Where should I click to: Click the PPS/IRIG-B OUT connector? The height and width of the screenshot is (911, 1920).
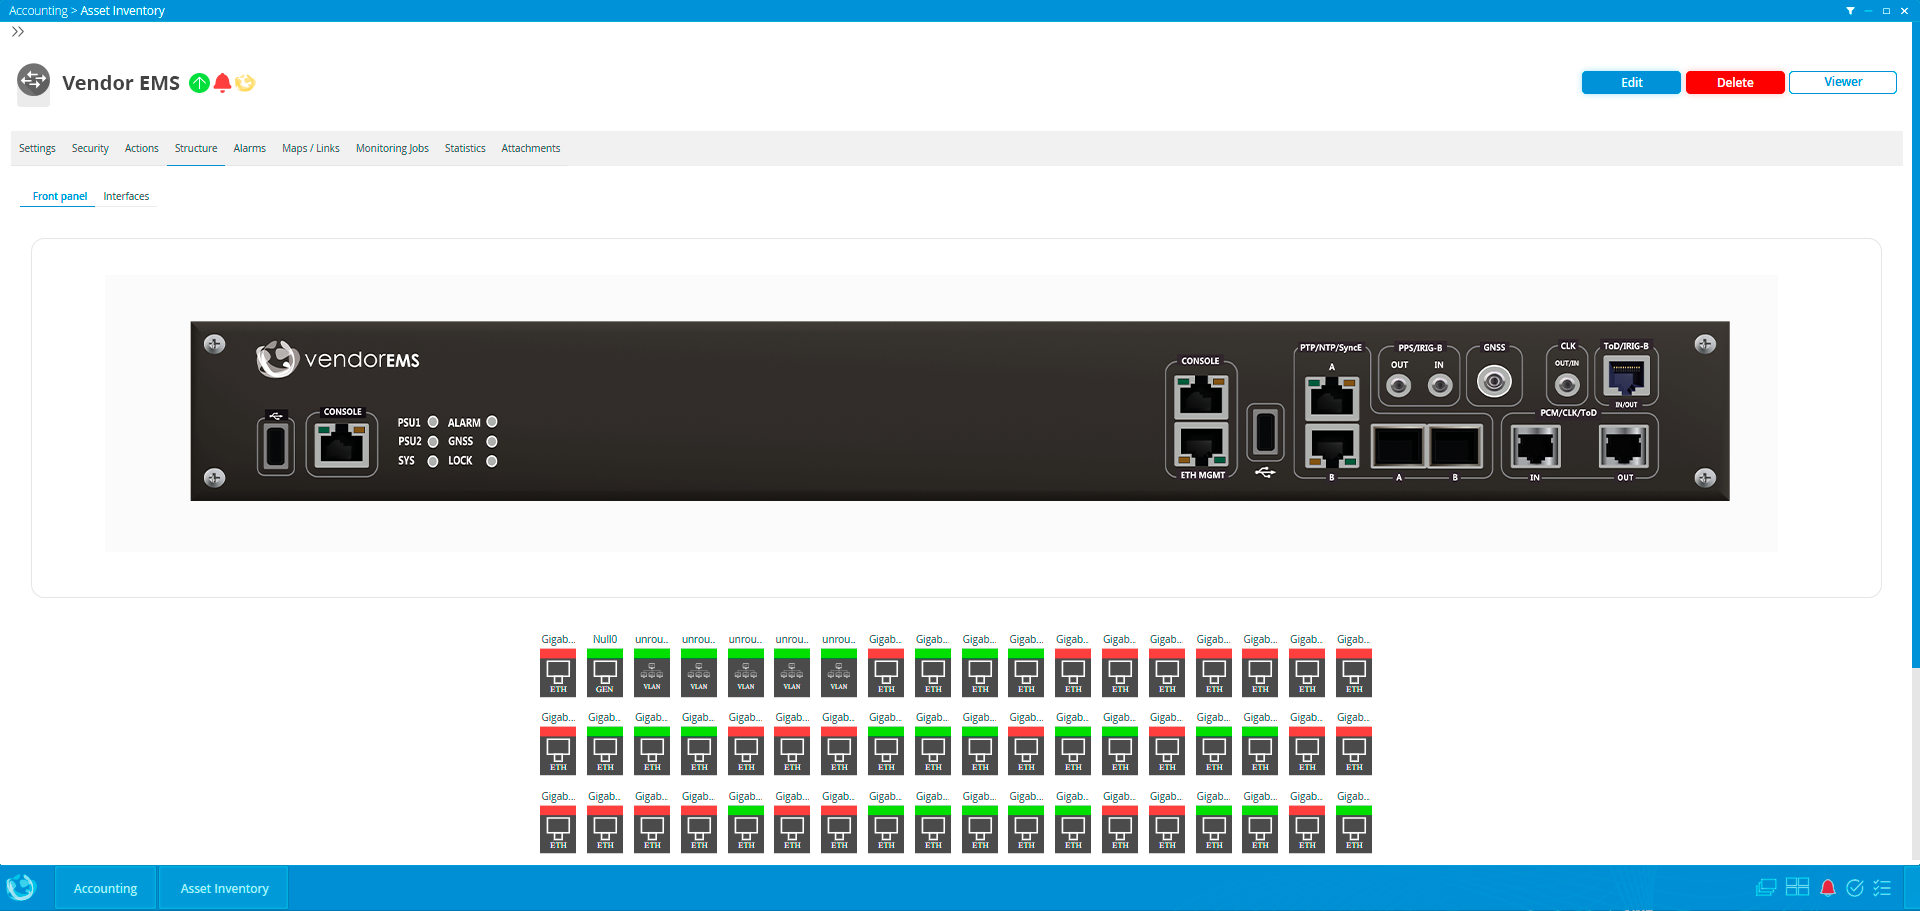[x=1399, y=385]
